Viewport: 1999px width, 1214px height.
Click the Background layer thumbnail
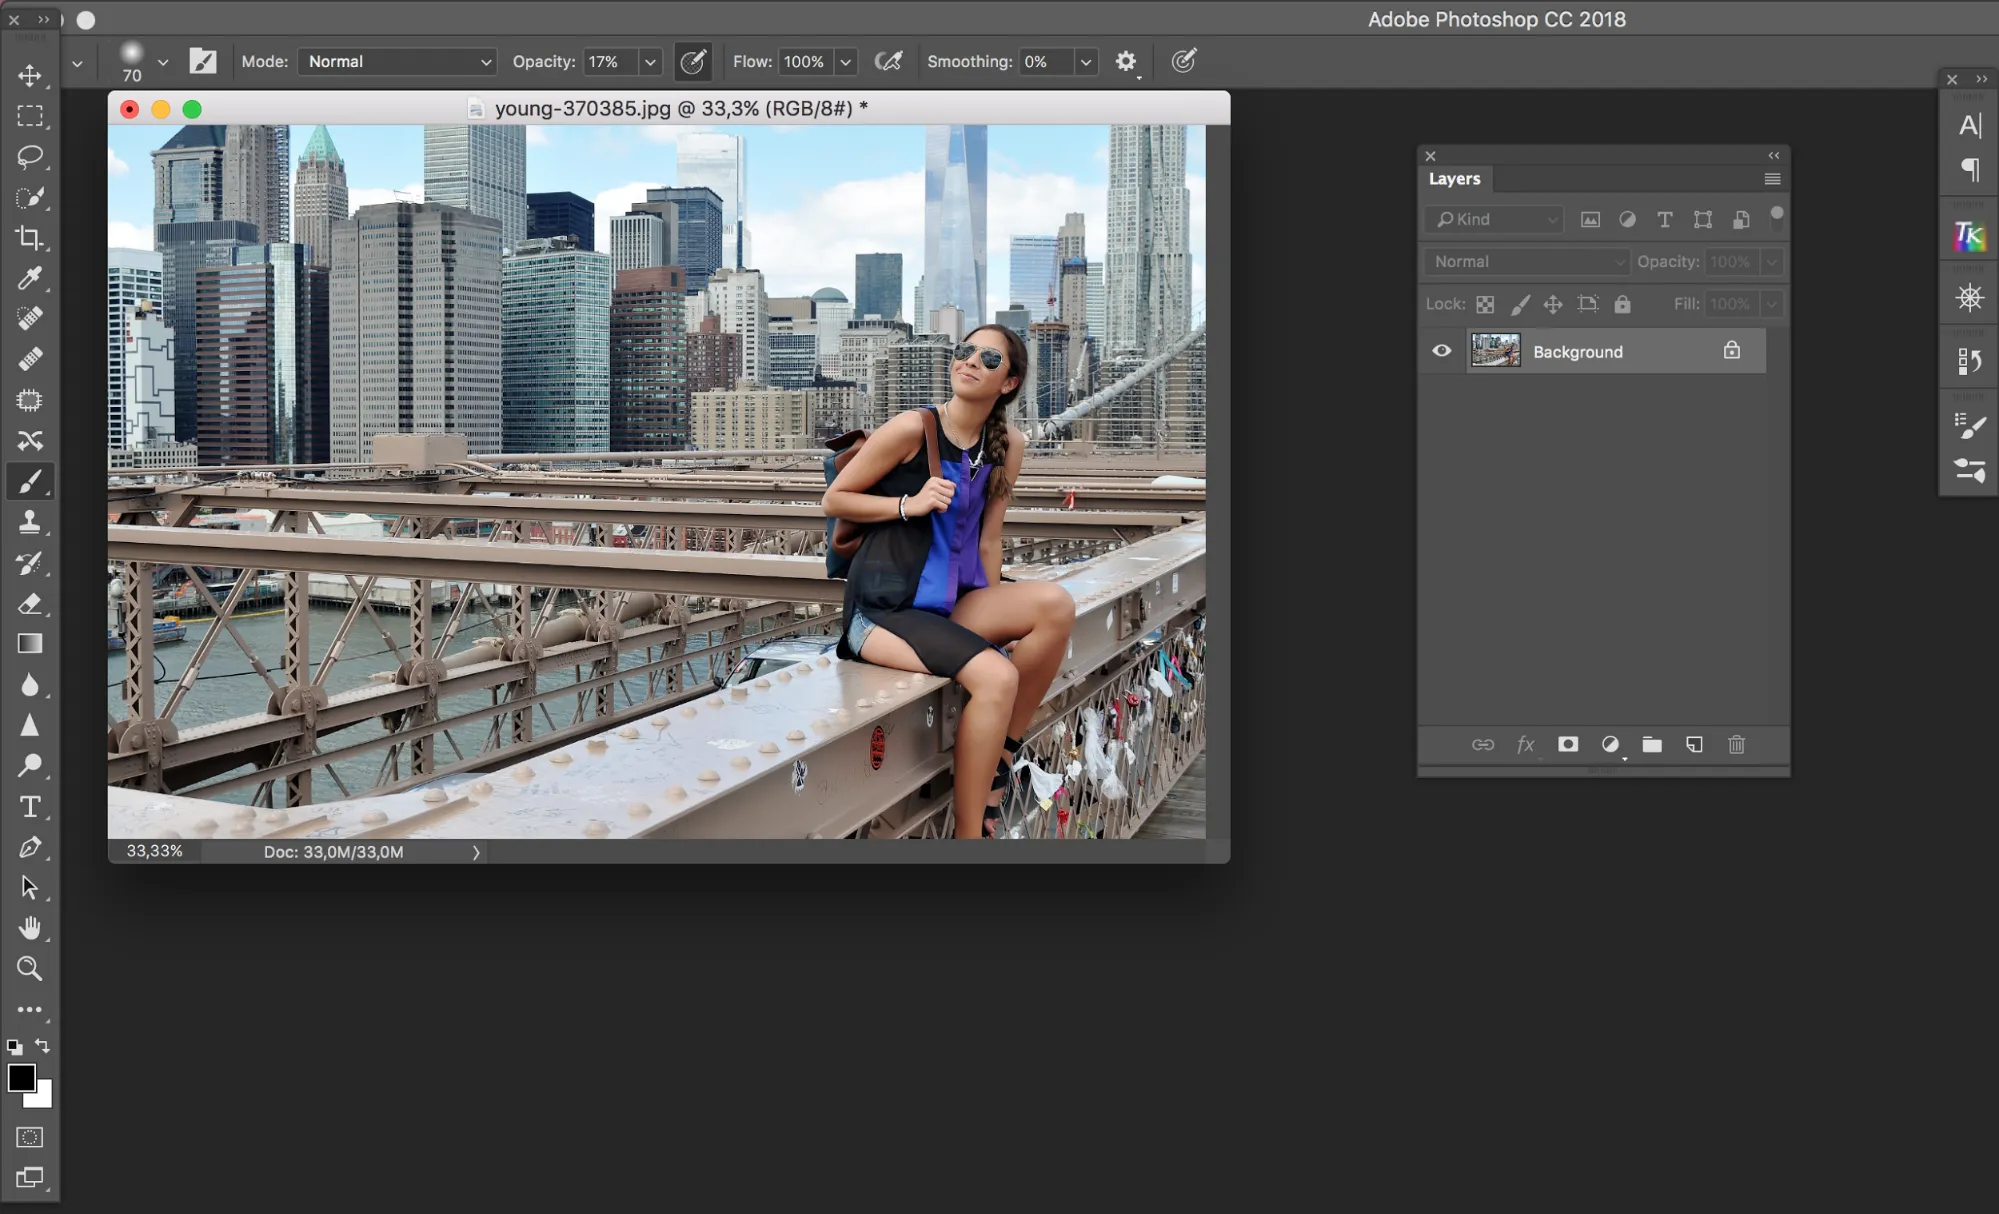(x=1495, y=351)
